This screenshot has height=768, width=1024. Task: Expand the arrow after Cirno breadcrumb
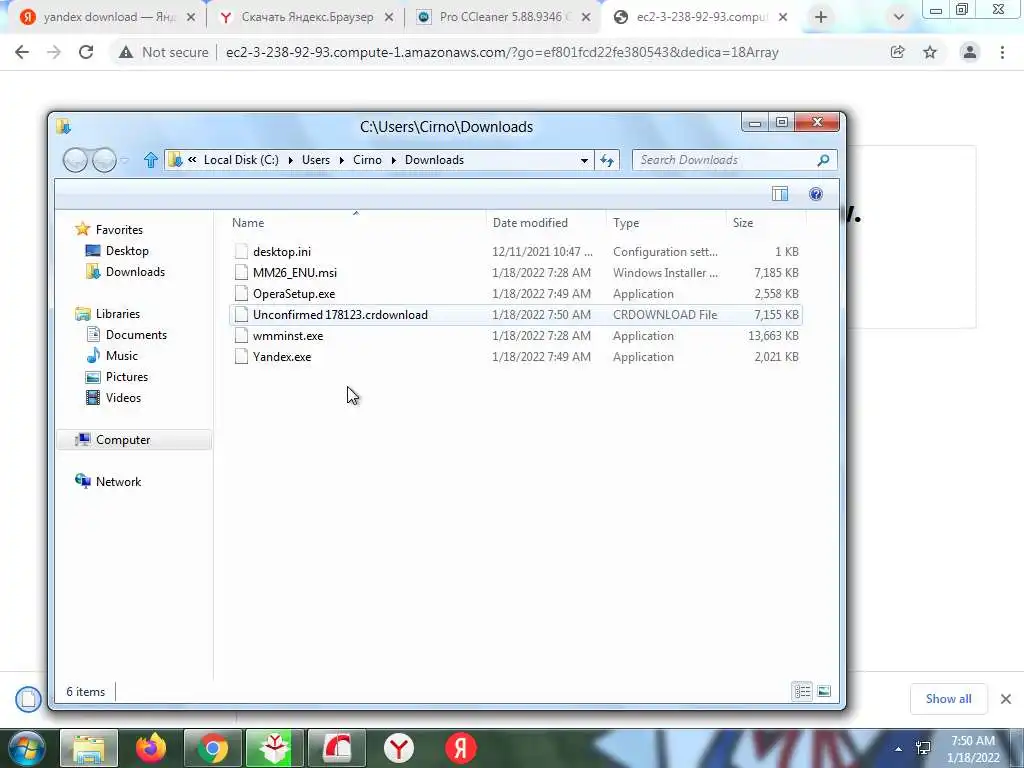[x=394, y=160]
